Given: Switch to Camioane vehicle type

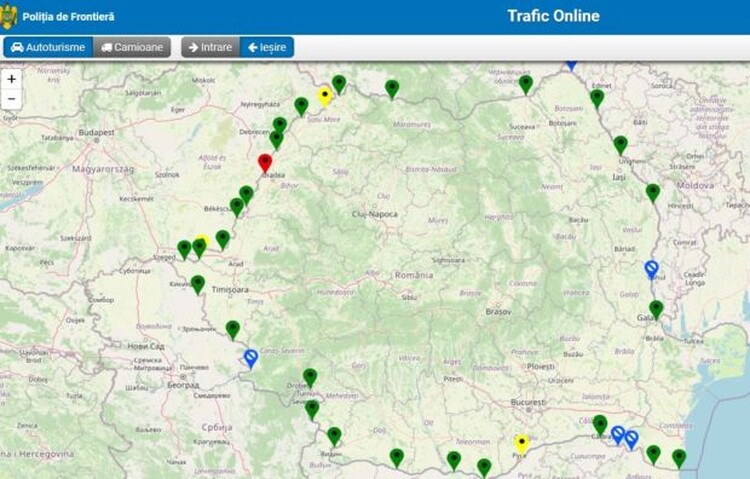Looking at the screenshot, I should [x=132, y=47].
